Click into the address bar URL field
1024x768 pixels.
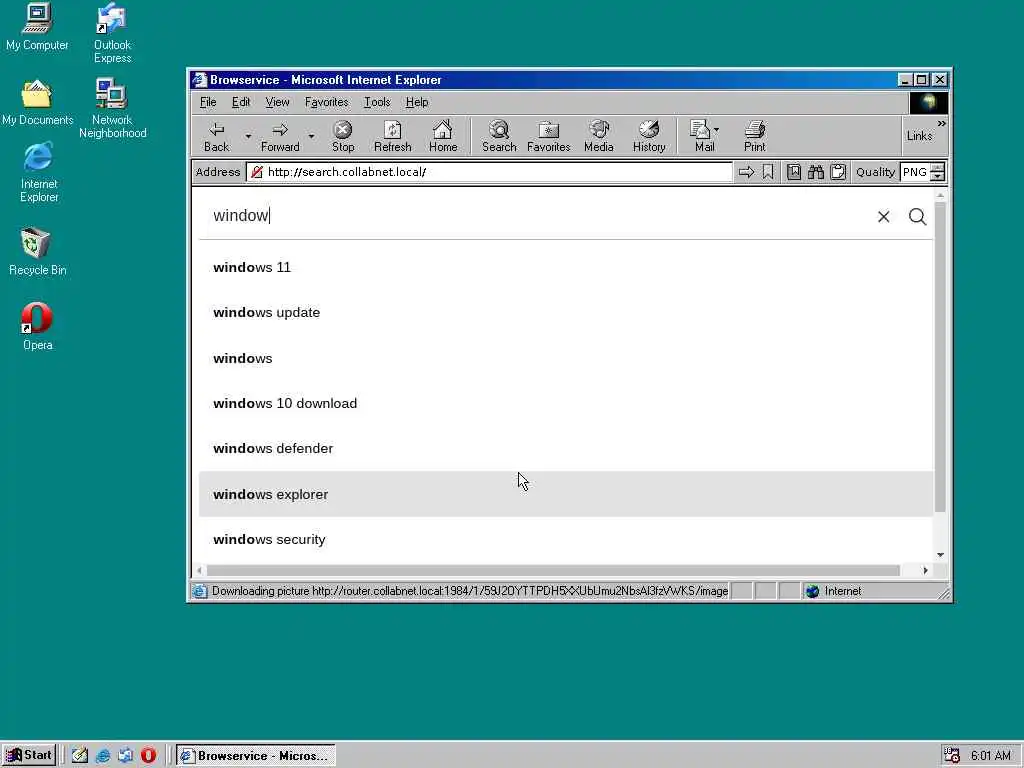[490, 172]
